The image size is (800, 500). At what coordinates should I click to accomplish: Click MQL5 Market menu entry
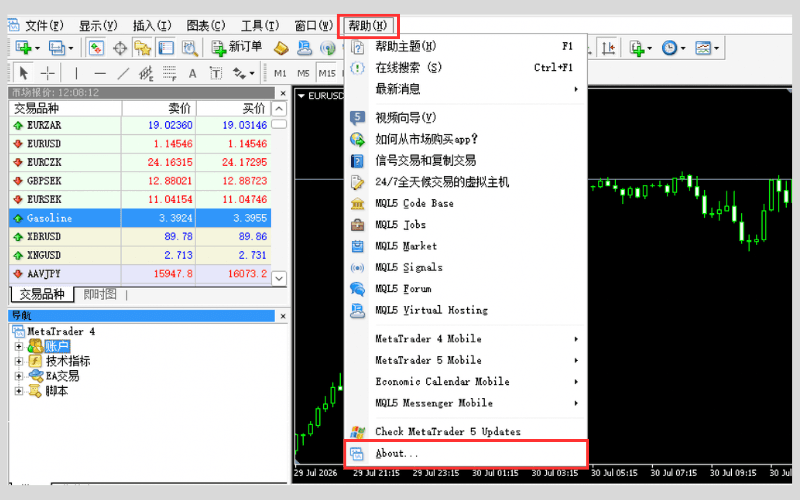coord(466,246)
